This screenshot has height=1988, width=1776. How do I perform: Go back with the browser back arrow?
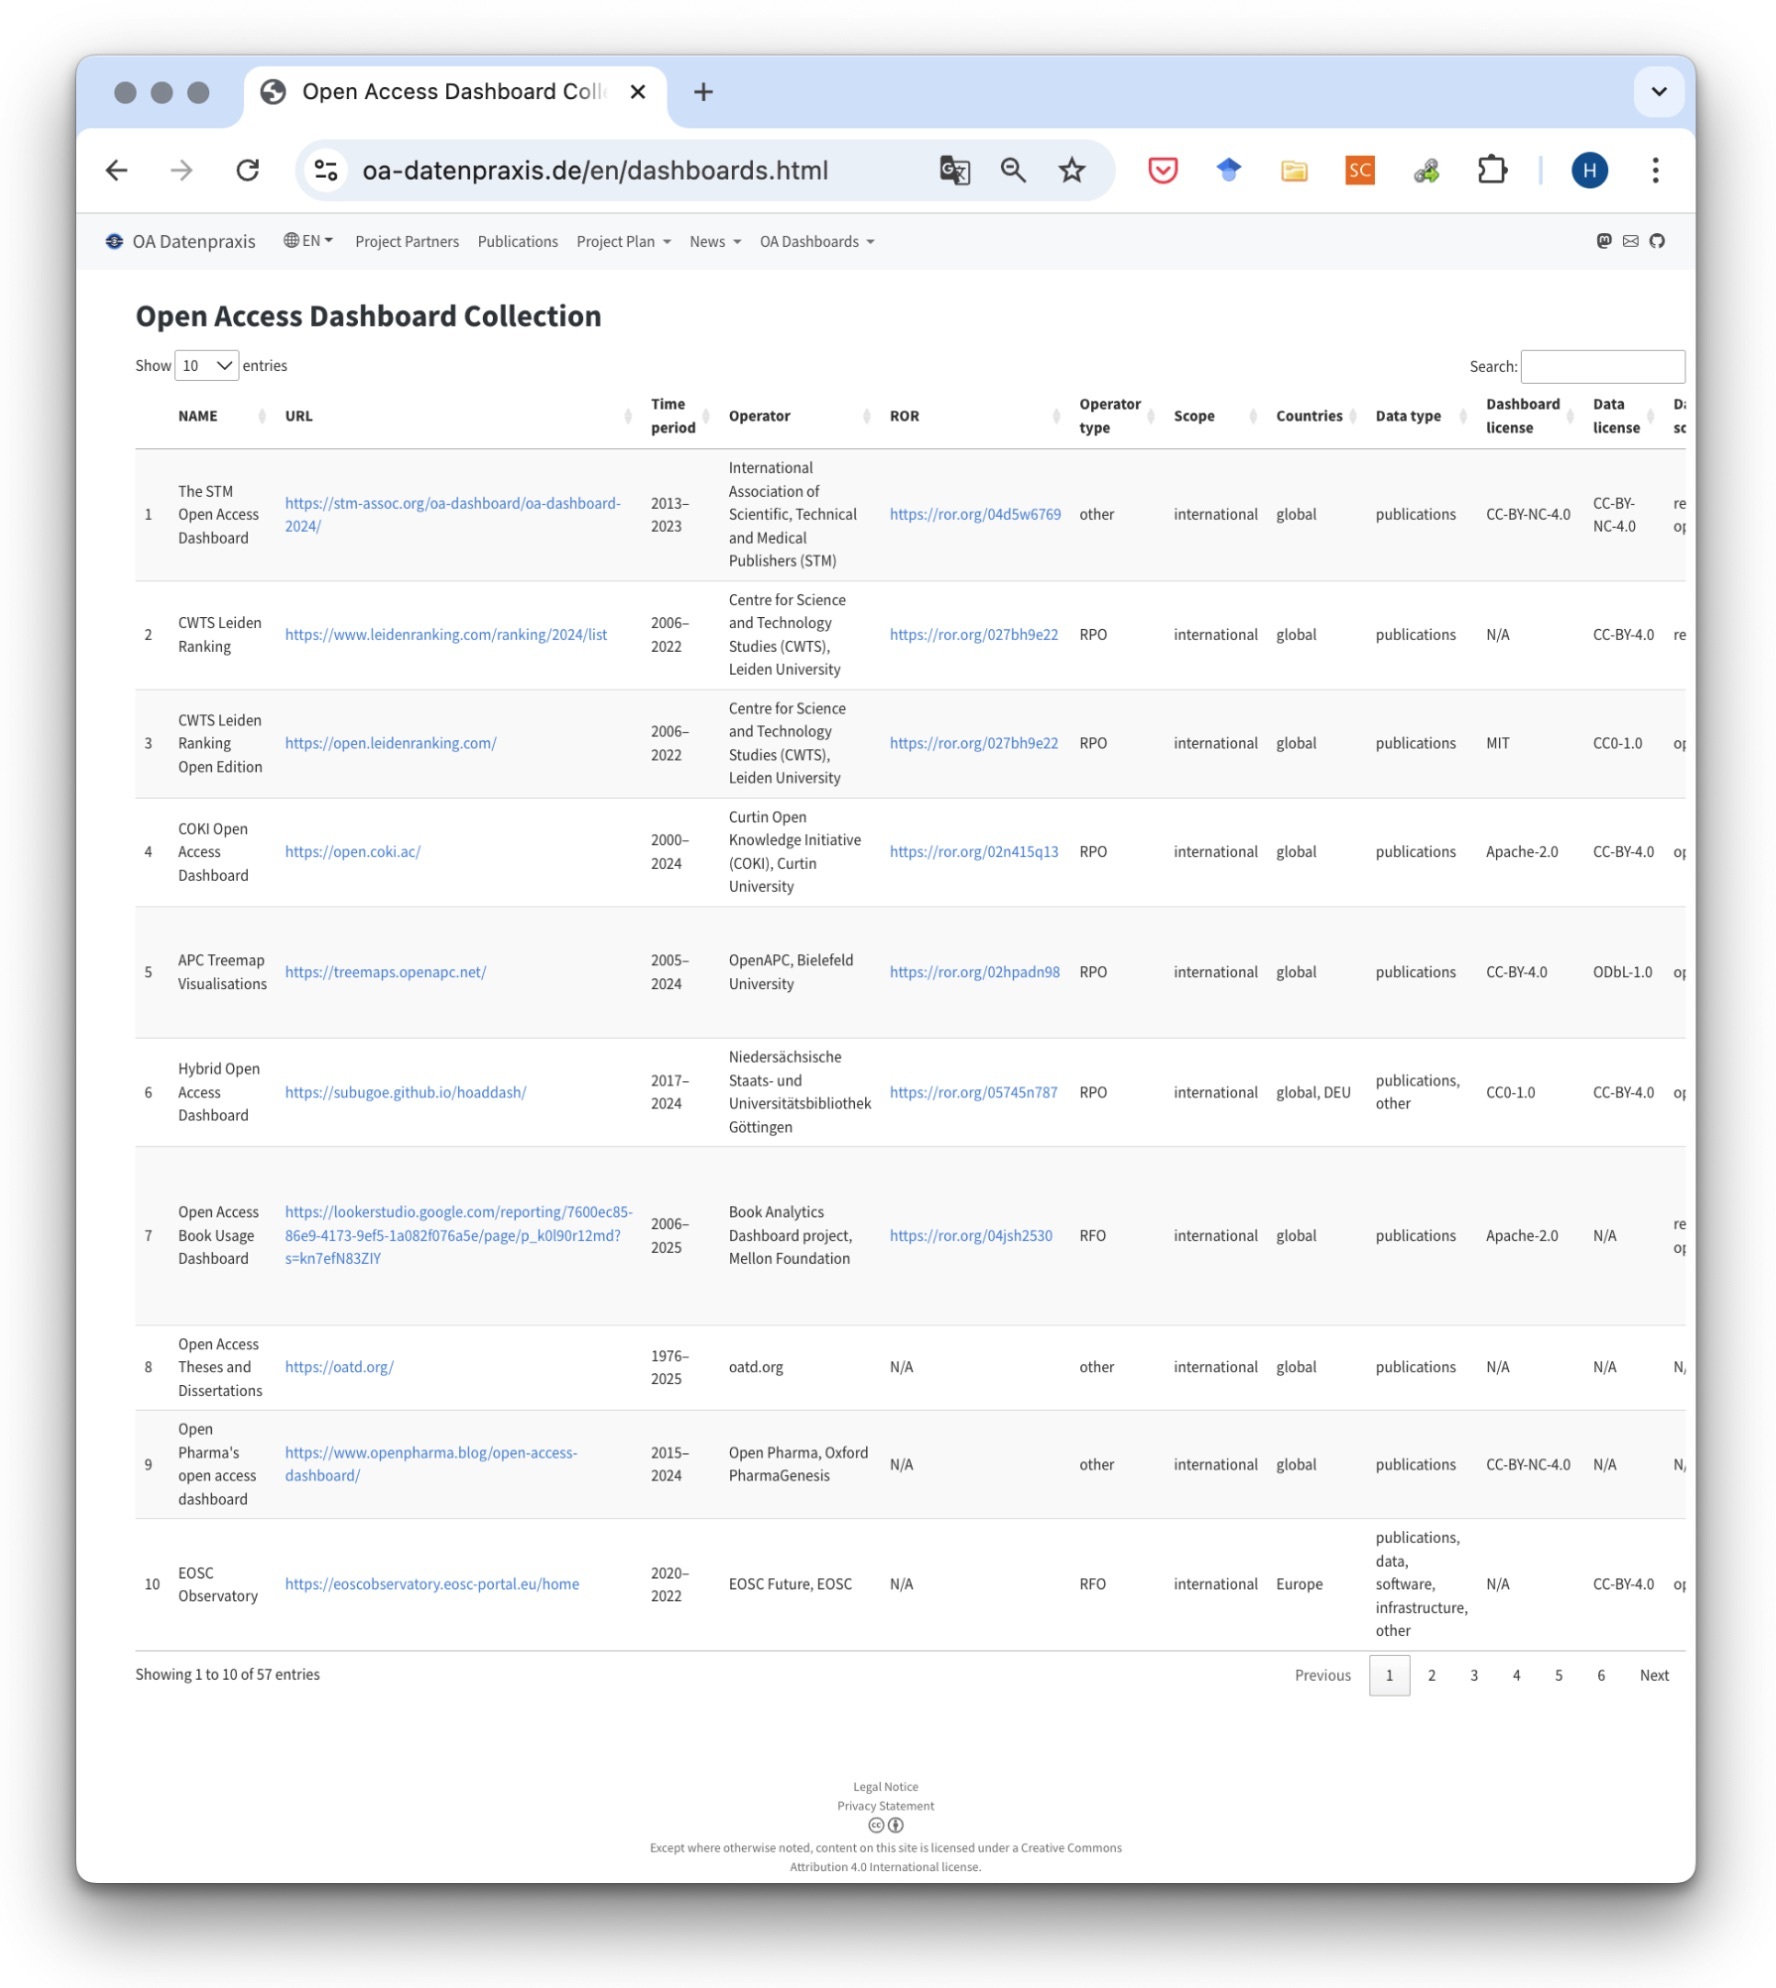pyautogui.click(x=117, y=170)
